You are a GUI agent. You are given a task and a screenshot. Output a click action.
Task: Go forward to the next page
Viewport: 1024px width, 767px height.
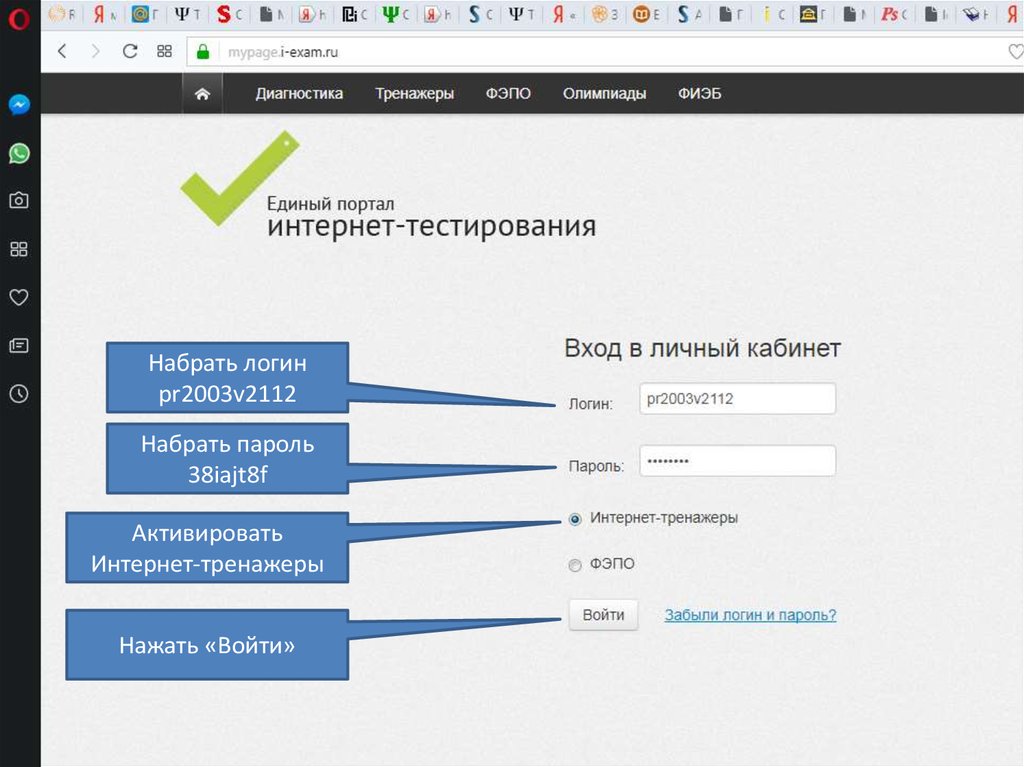95,51
